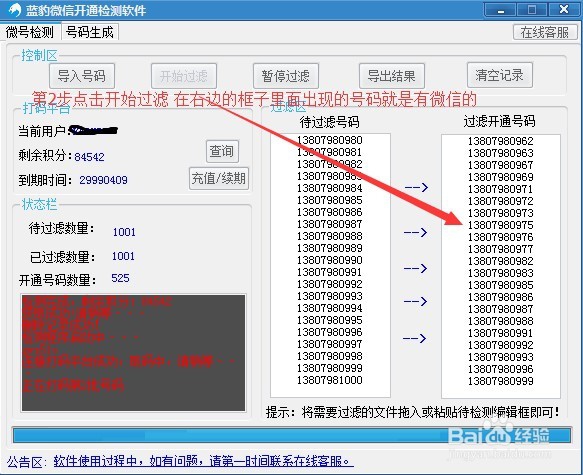Select number 13807980995 in pending list
This screenshot has height=475, width=583.
[x=330, y=320]
